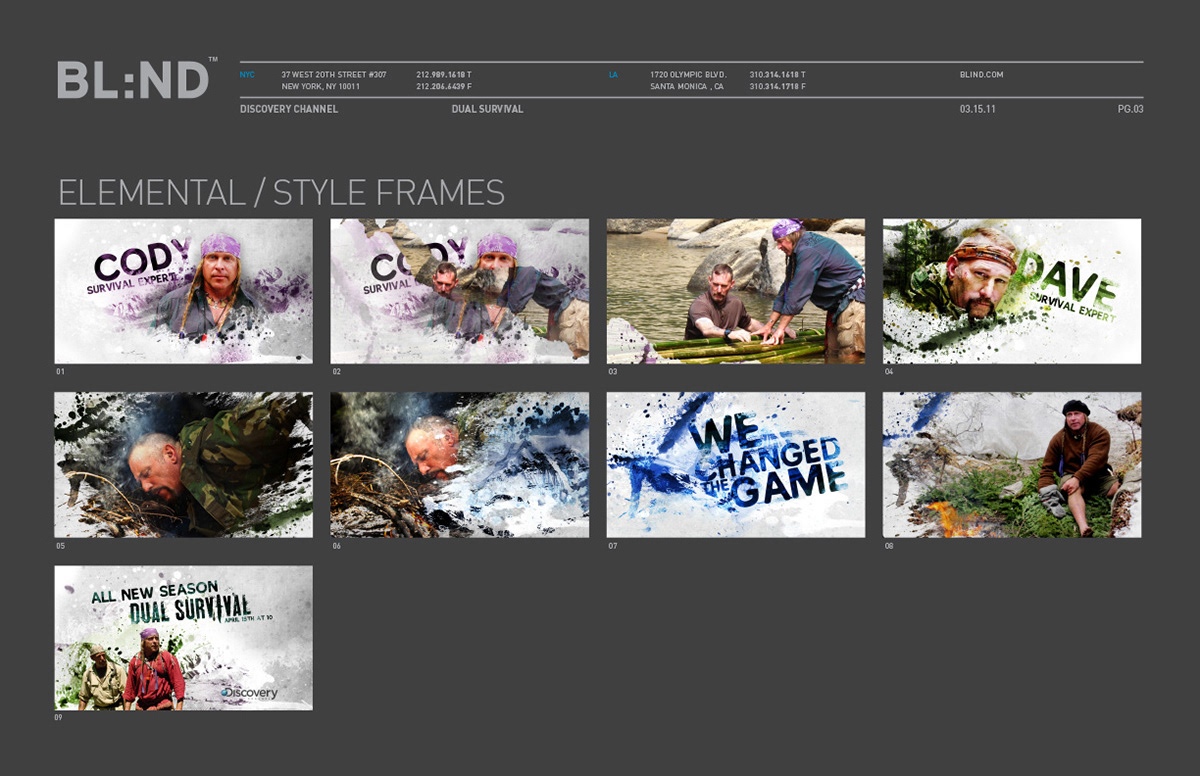Screen dimensions: 1200x776
Task: Click the Dual Survival project title
Action: (487, 109)
